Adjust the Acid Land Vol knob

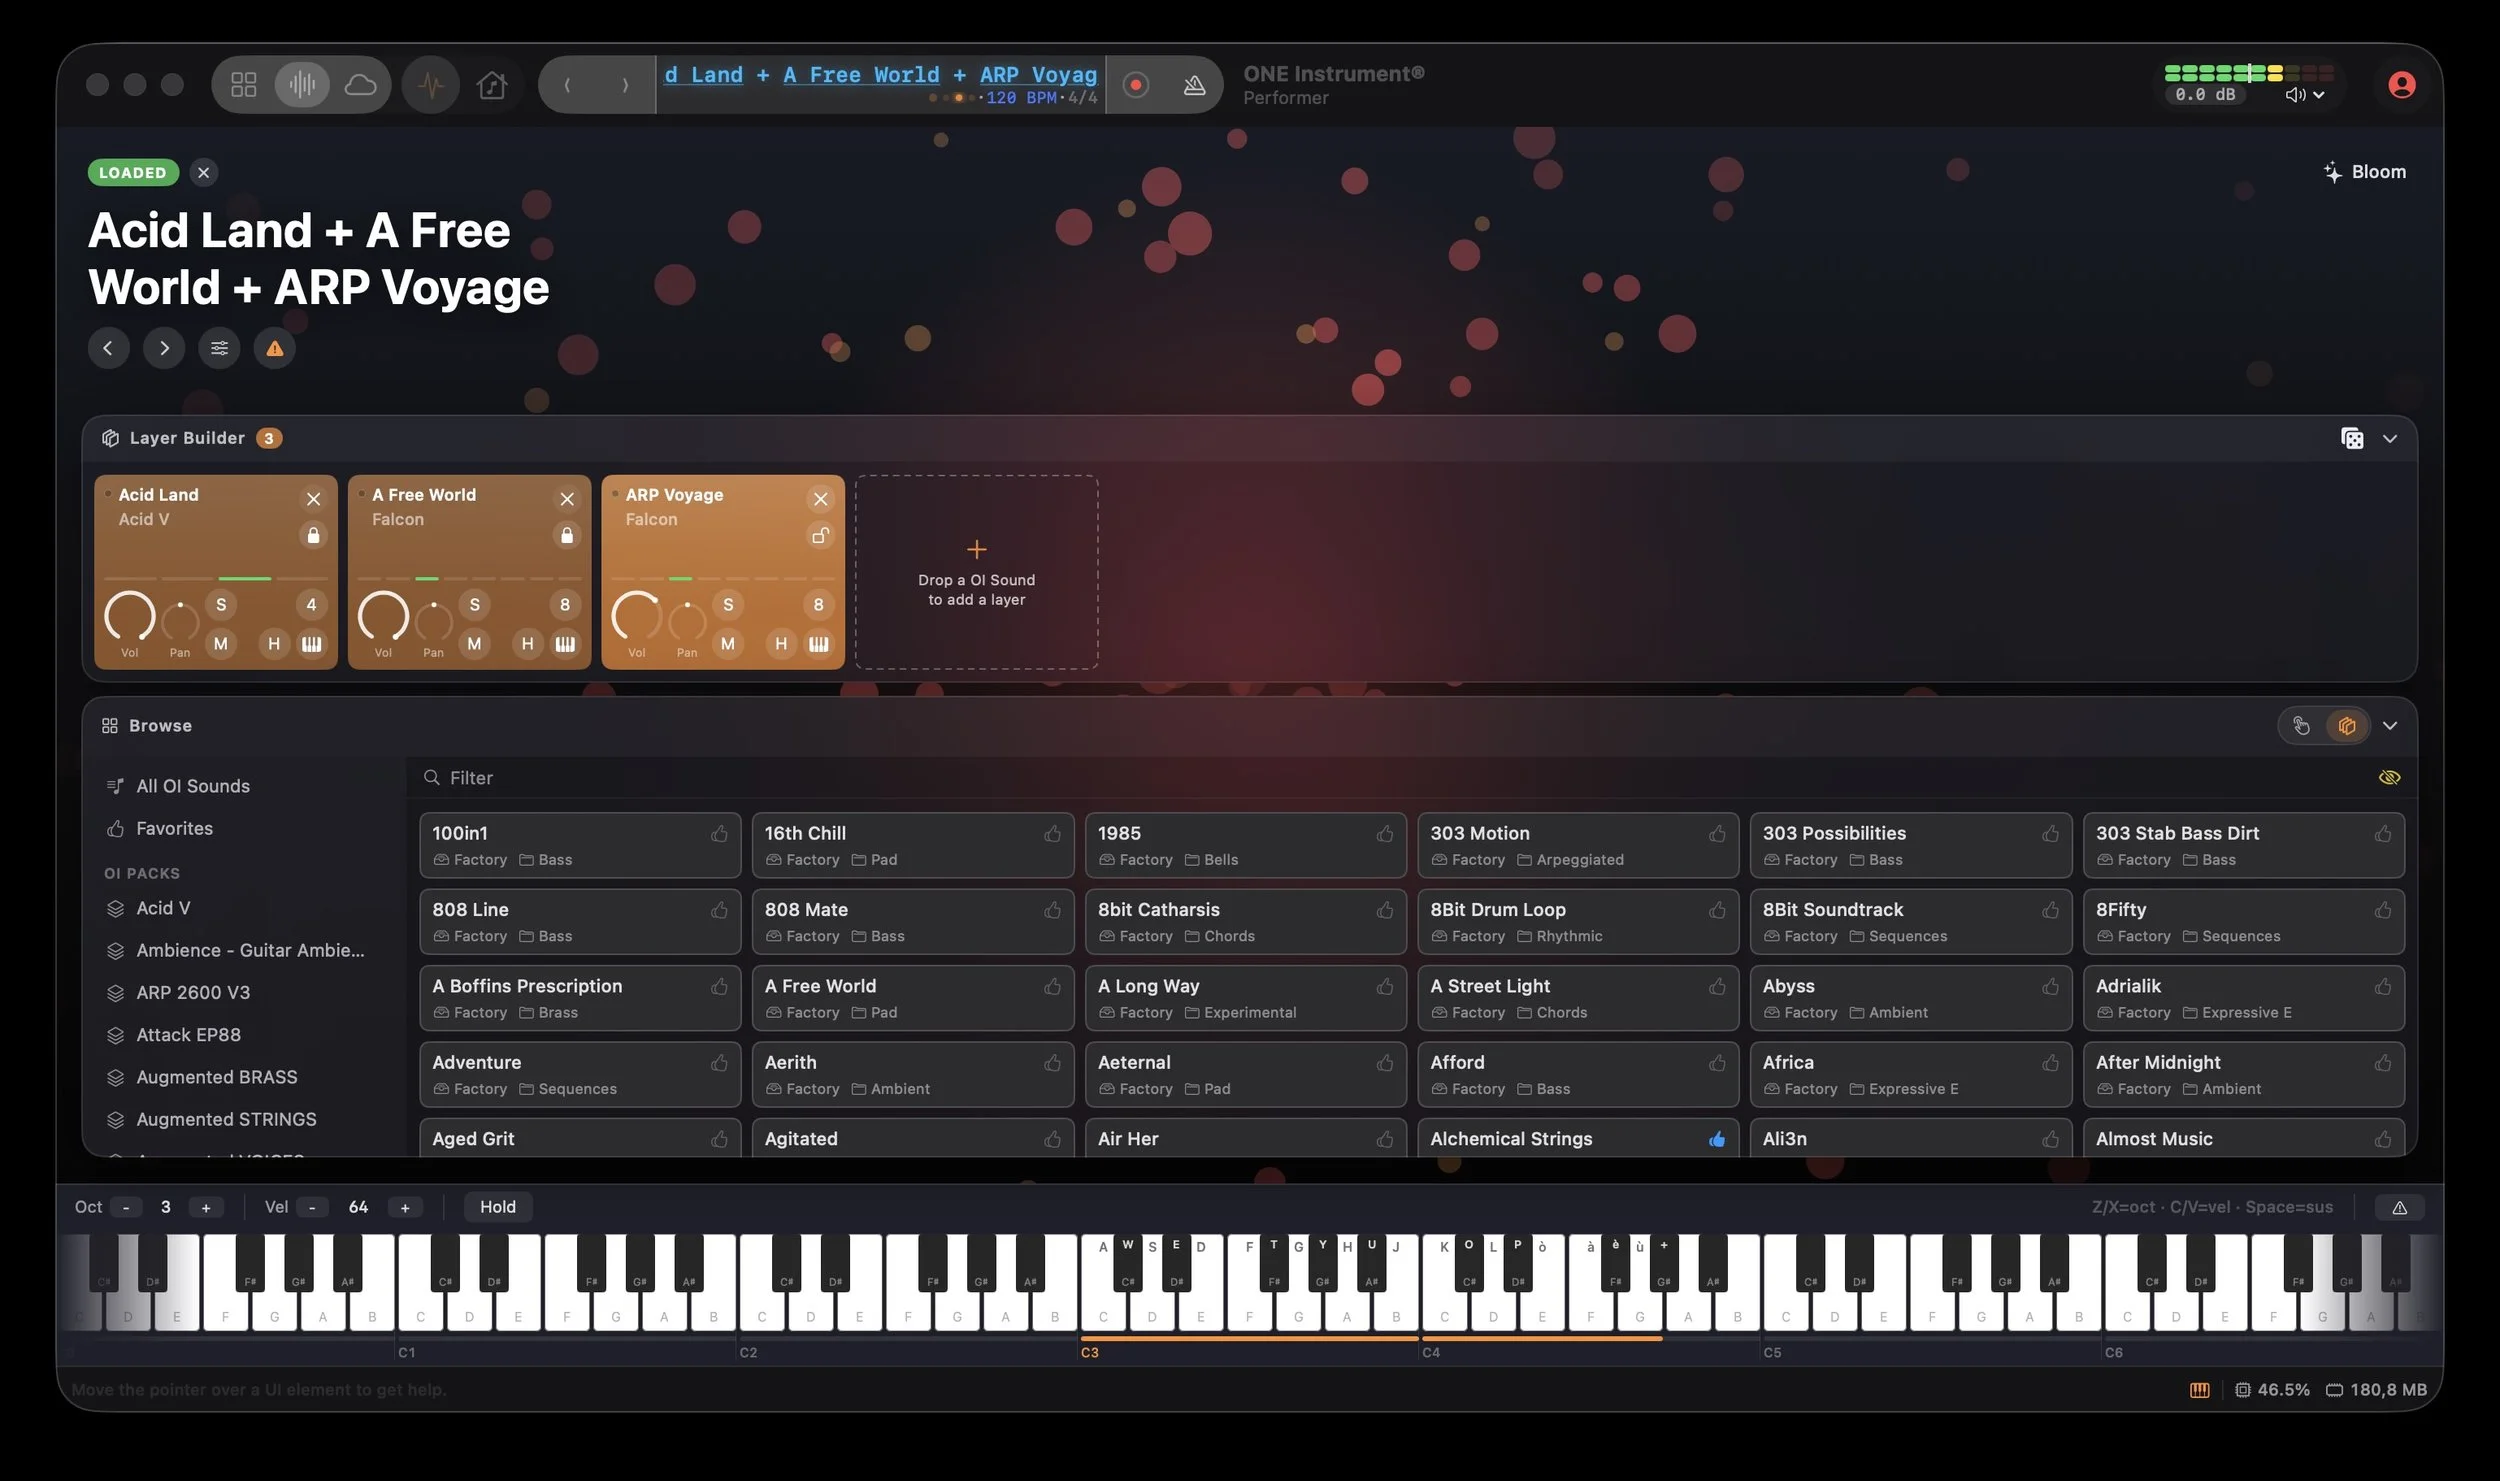tap(130, 616)
